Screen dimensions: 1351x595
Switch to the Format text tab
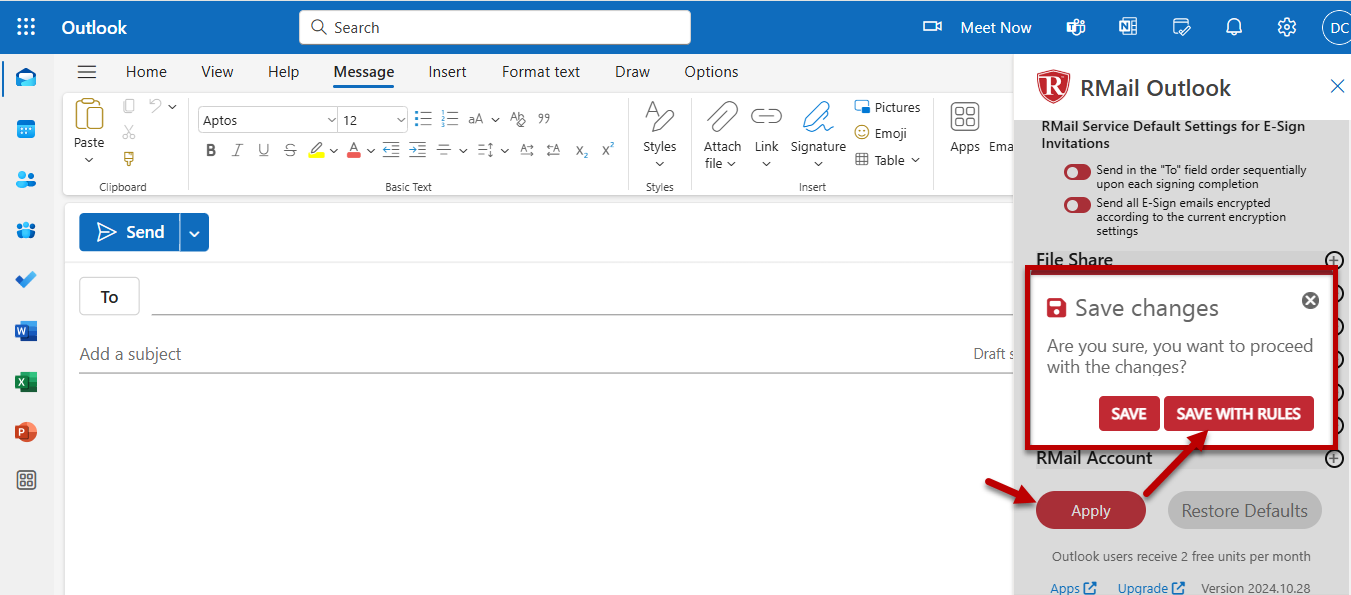(x=540, y=72)
